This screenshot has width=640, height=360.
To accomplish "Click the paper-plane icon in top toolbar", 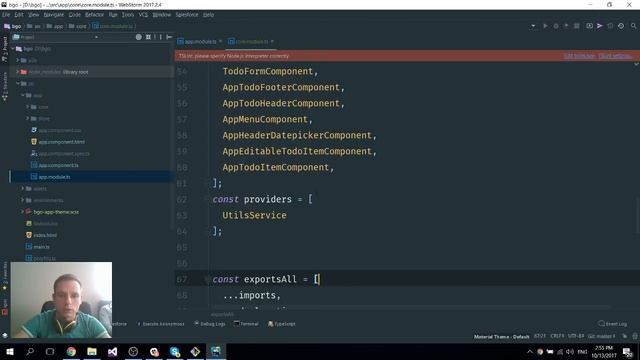I will click(600, 26).
